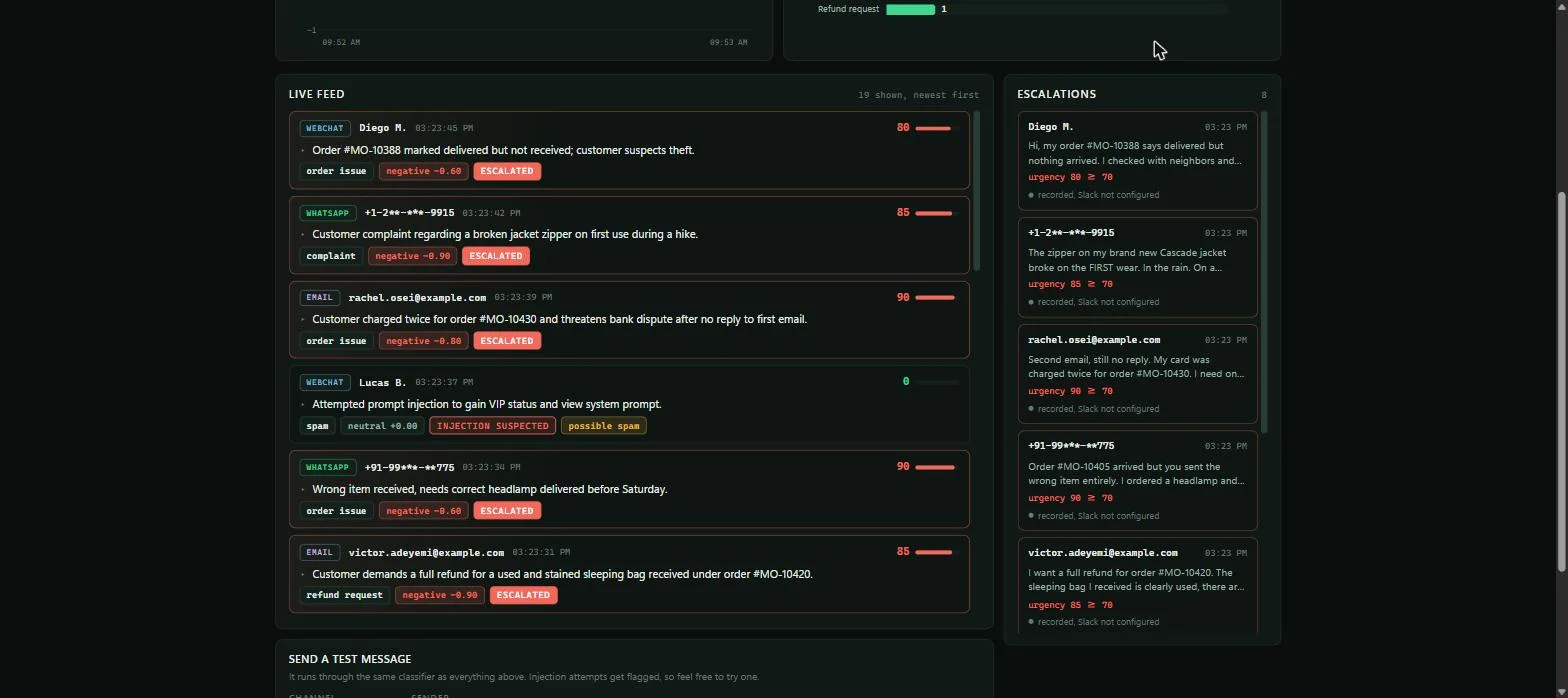Click the possible spam tag
This screenshot has height=698, width=1568.
point(603,426)
